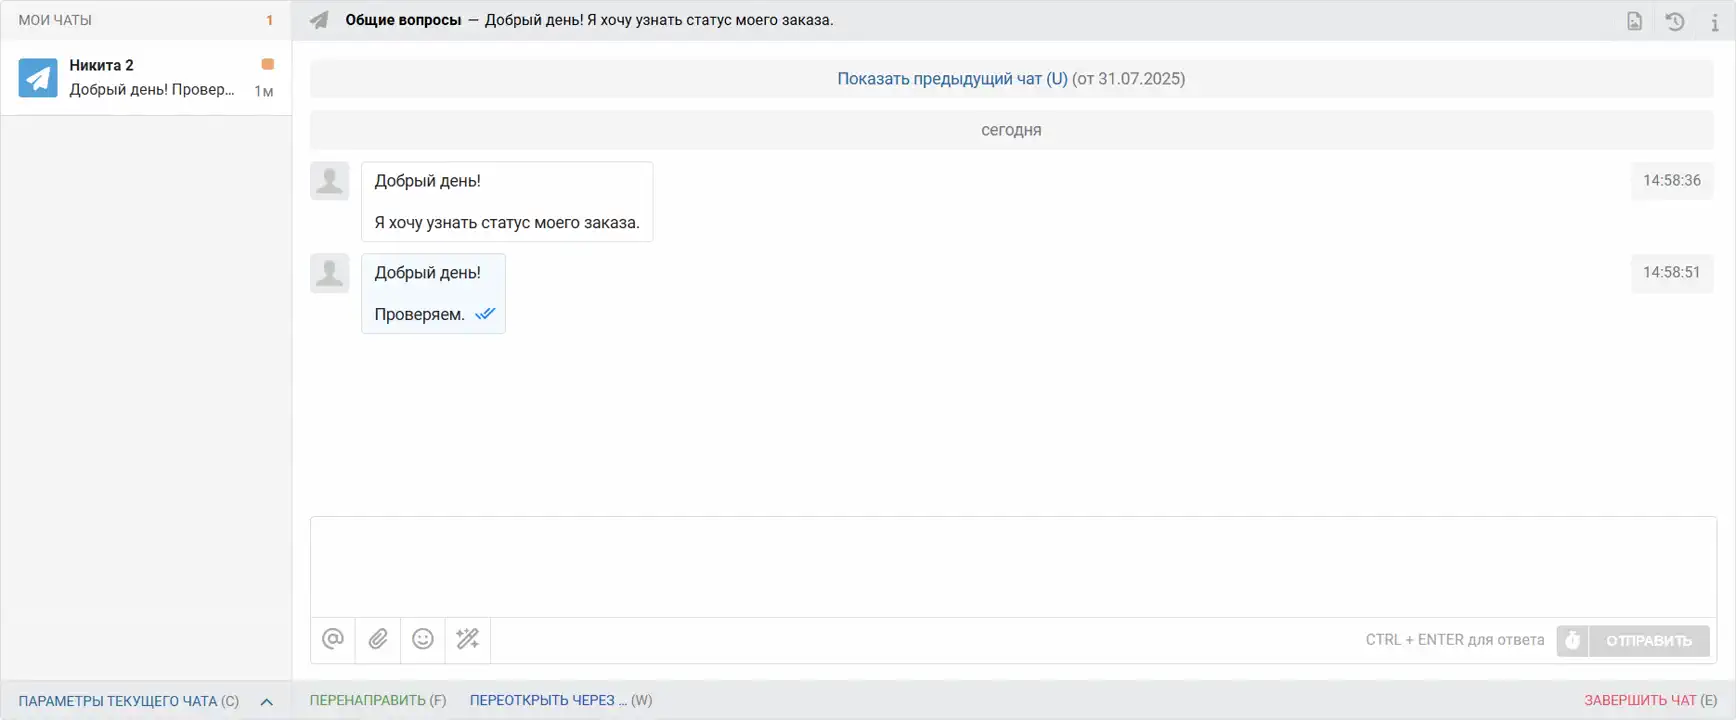The height and width of the screenshot is (720, 1736).
Task: Click the mention (@) icon in message toolbar
Action: [x=333, y=639]
